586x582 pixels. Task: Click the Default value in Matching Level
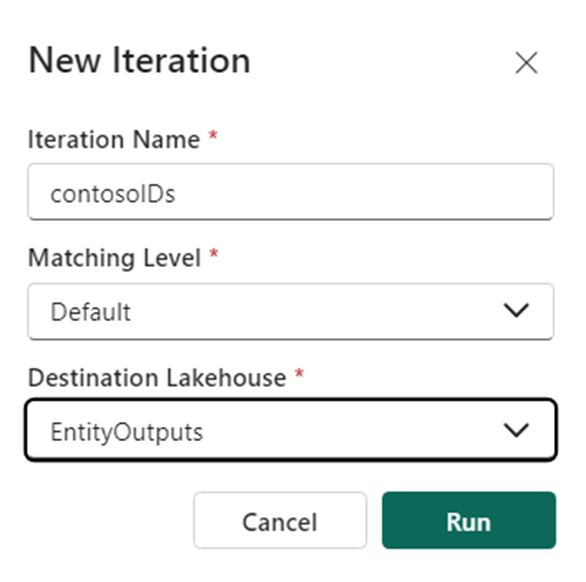[x=91, y=312]
